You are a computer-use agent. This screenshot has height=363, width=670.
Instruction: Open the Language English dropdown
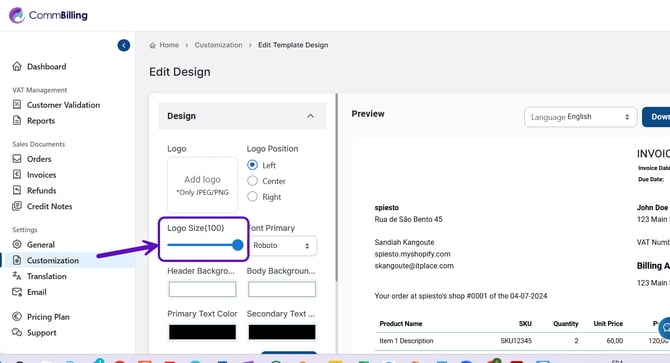click(580, 117)
